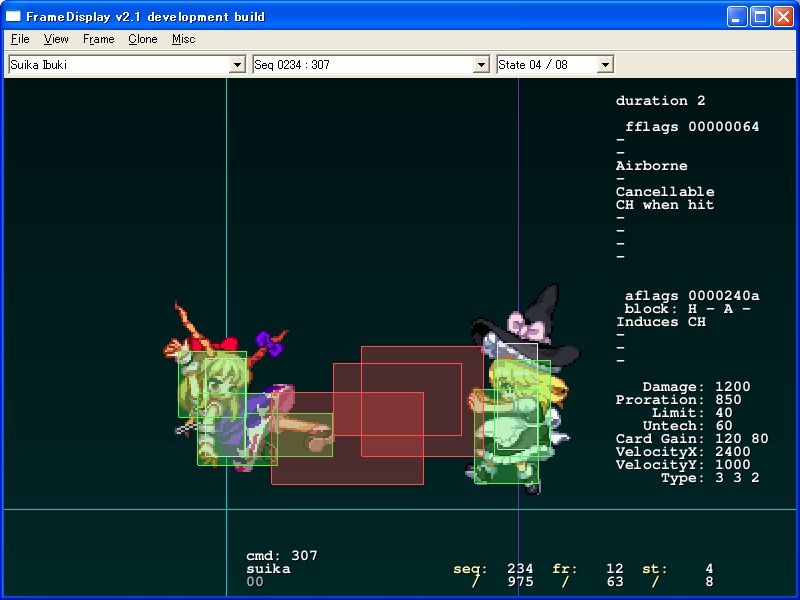800x600 pixels.
Task: Expand the State 04 / 08 dropdown arrow
Action: [x=605, y=65]
